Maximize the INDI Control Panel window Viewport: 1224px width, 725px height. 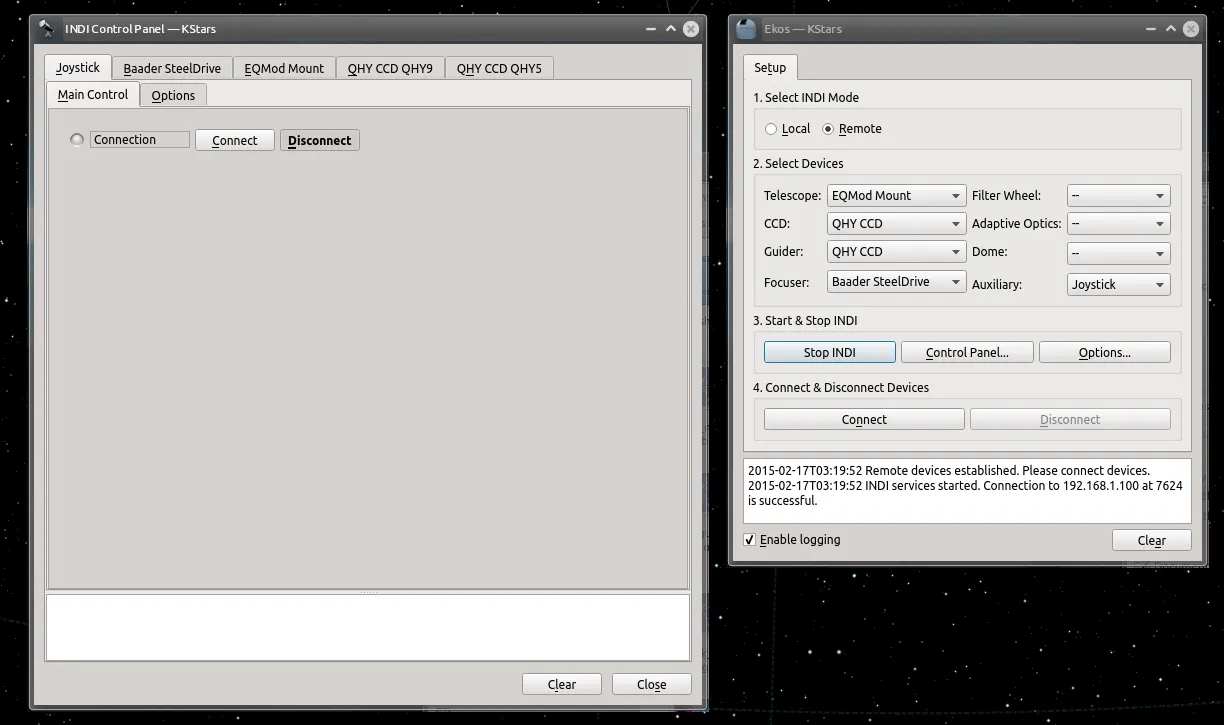pos(669,28)
